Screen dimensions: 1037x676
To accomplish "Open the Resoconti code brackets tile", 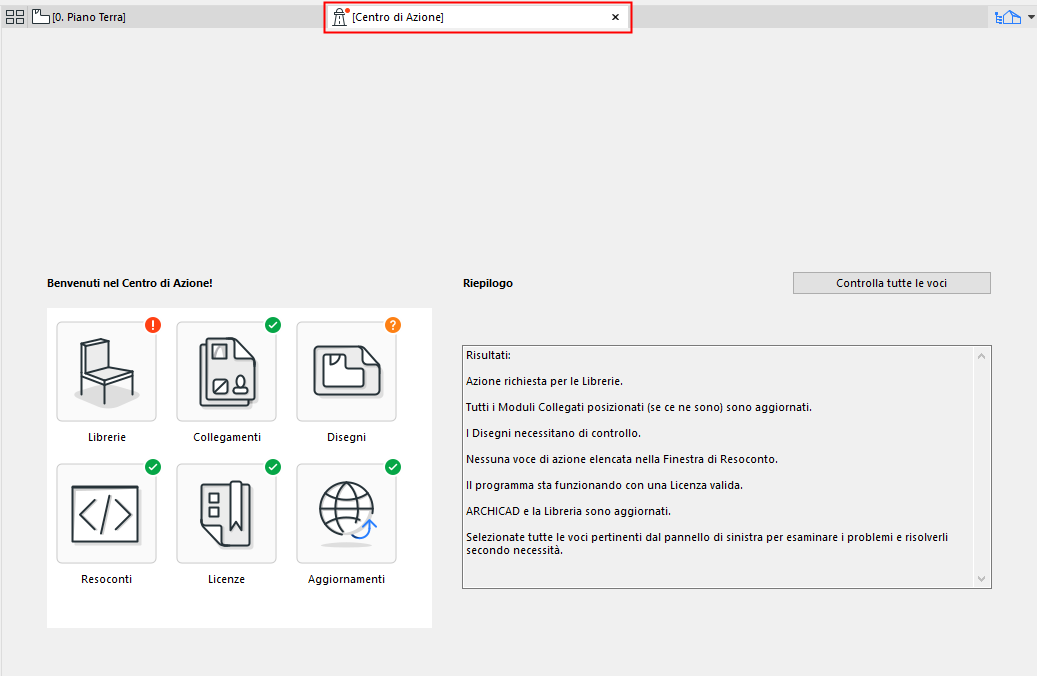I will coord(106,514).
